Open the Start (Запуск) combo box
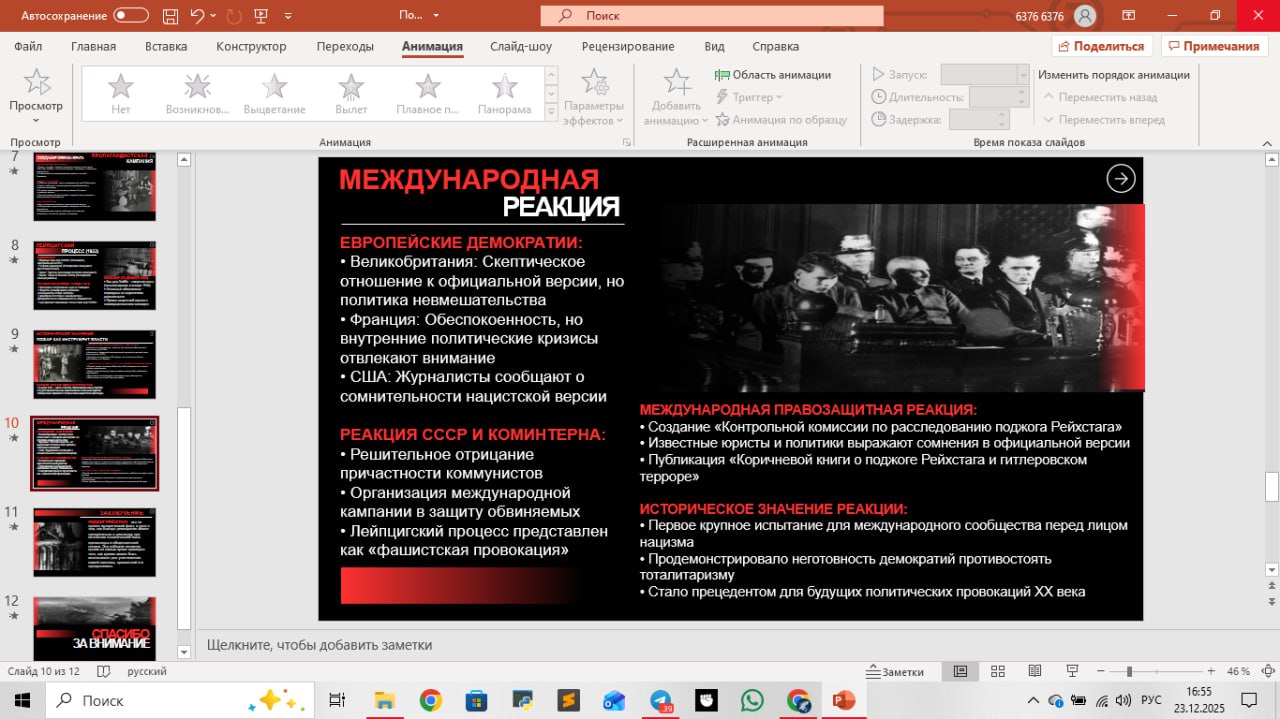 coord(985,75)
